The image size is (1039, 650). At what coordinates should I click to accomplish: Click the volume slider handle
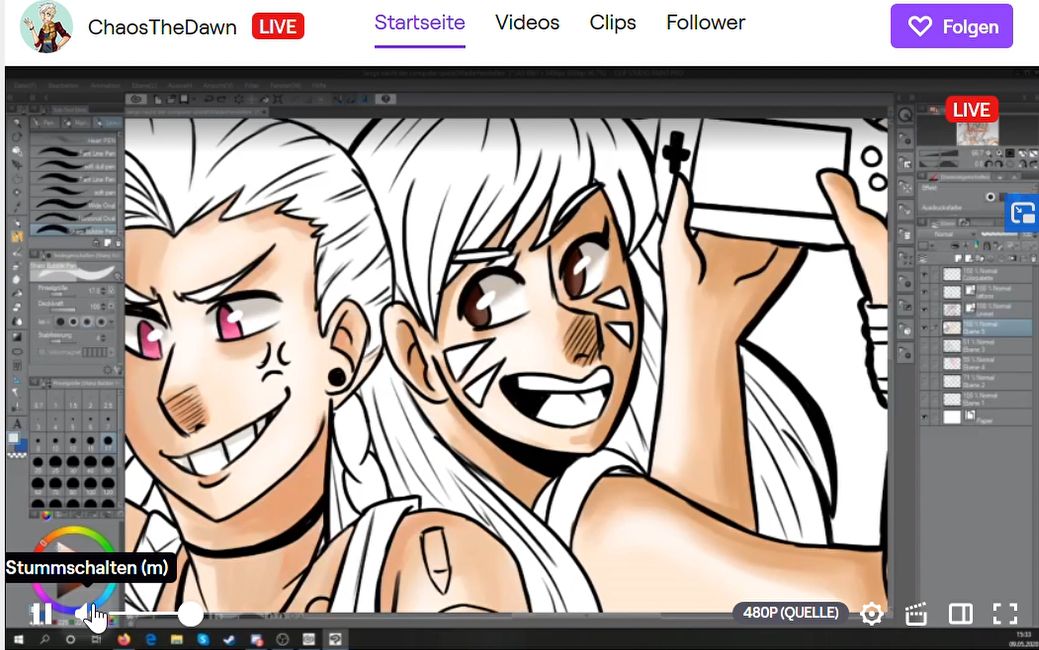[x=191, y=614]
